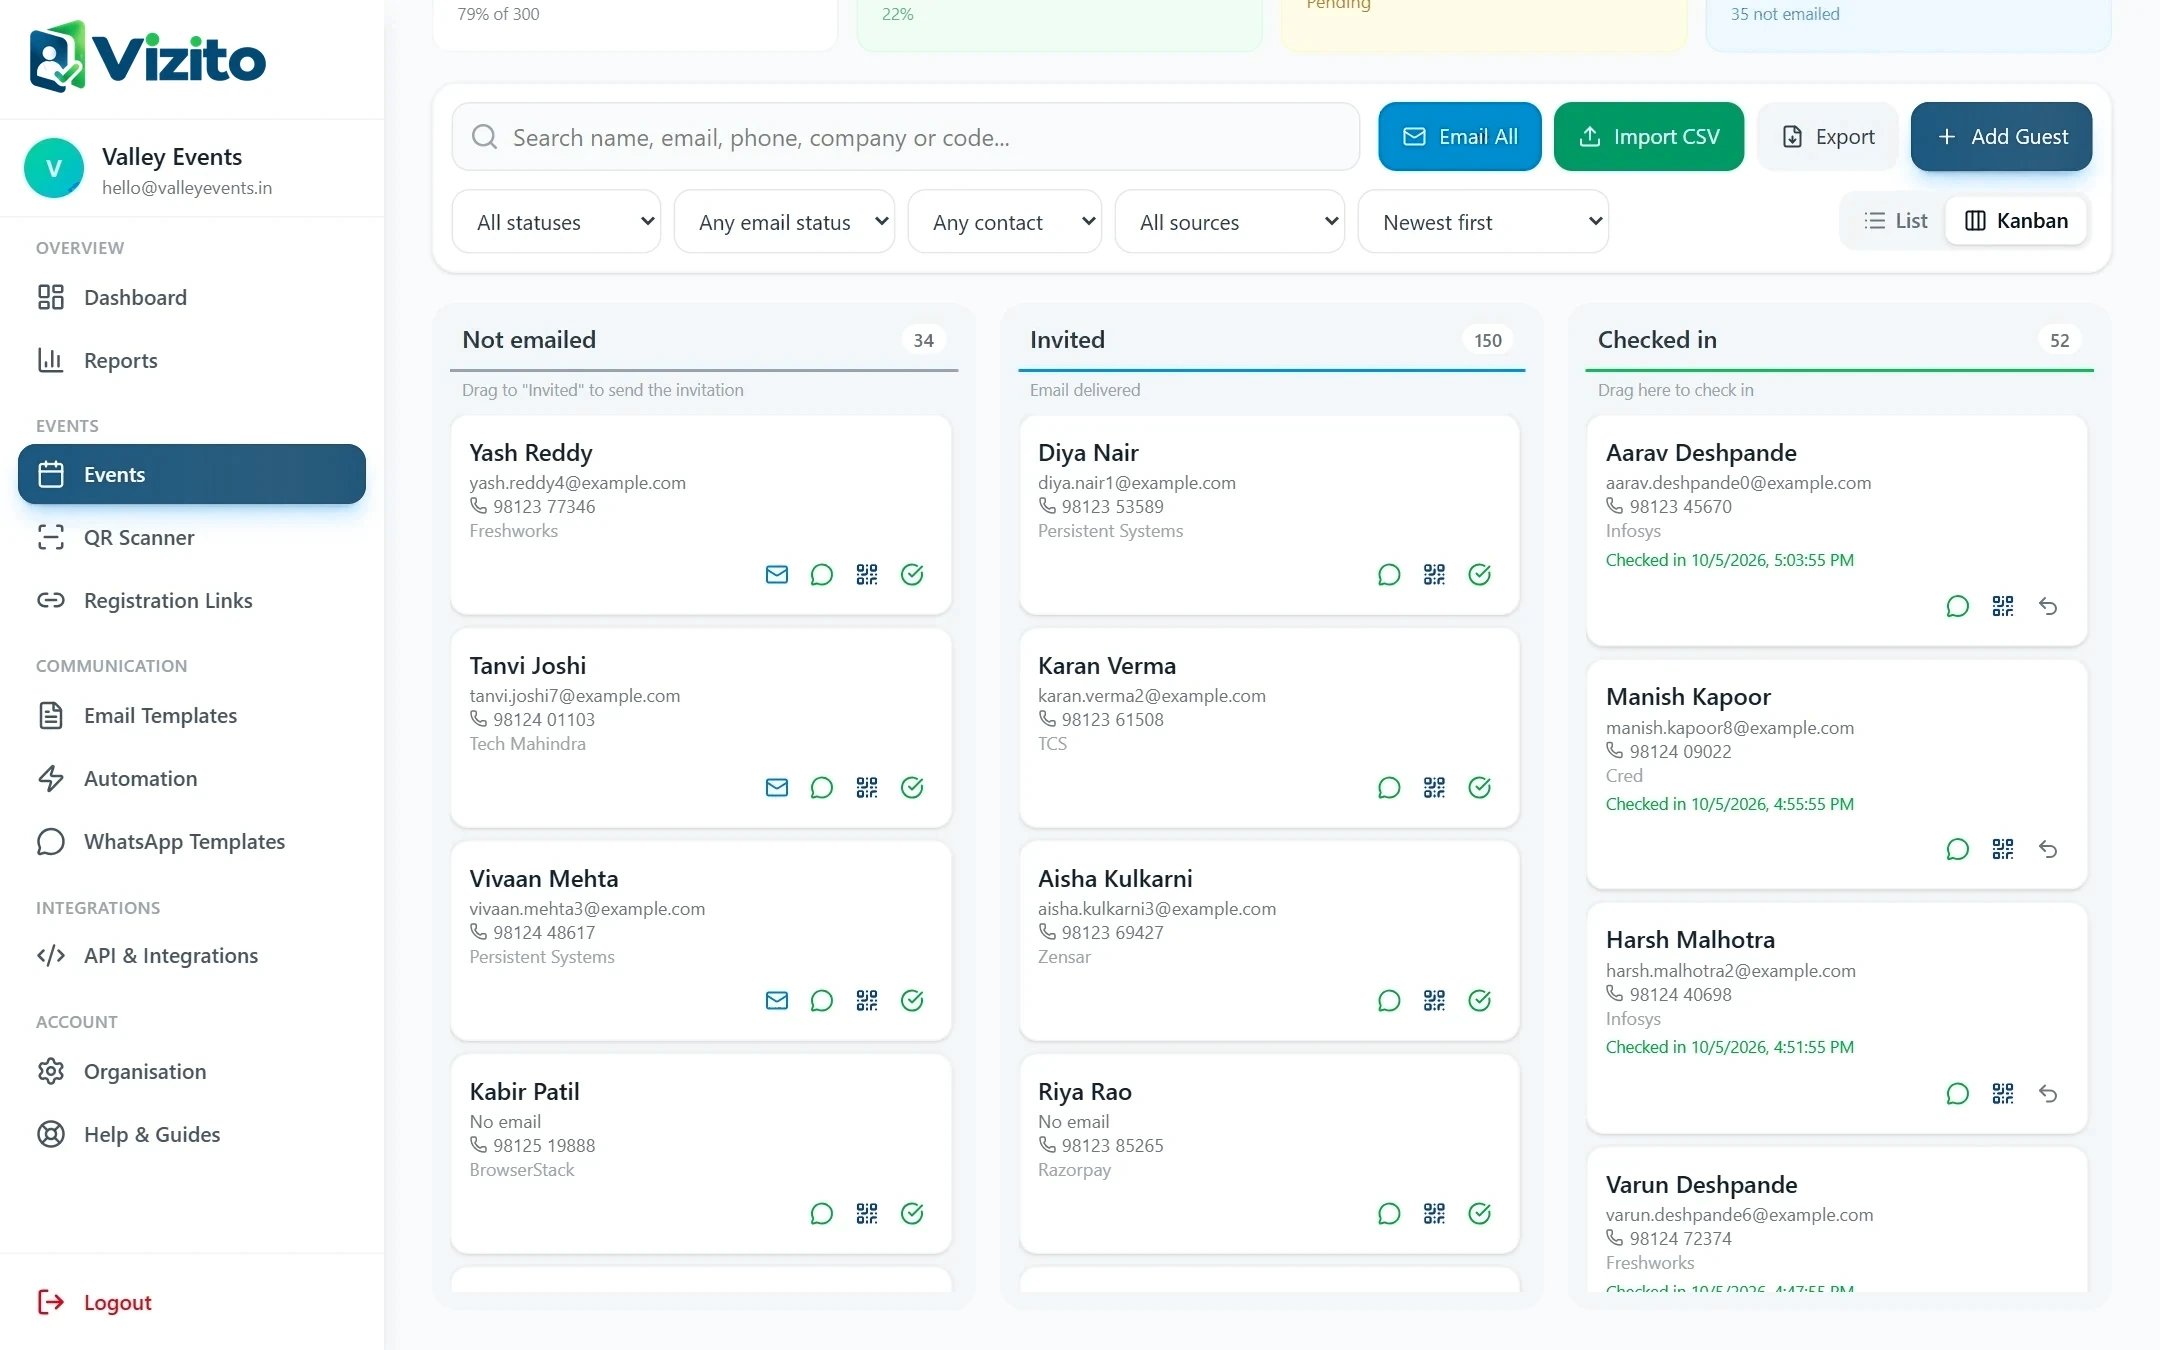Open Help & Guides
The image size is (2160, 1350).
[x=192, y=1134]
